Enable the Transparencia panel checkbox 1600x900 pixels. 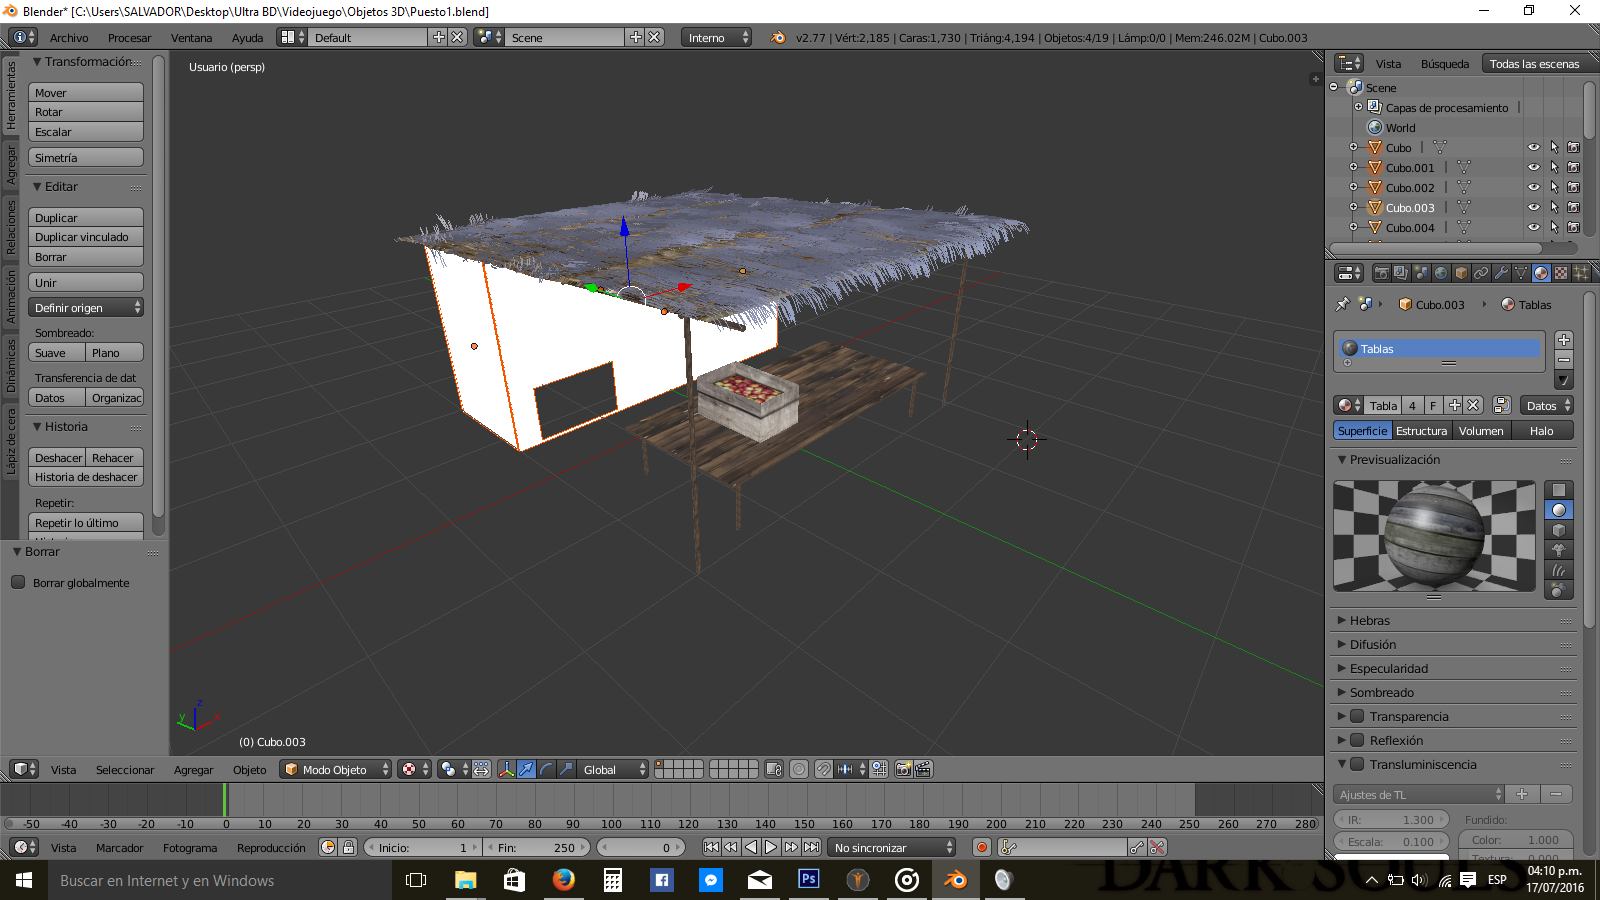(x=1358, y=716)
